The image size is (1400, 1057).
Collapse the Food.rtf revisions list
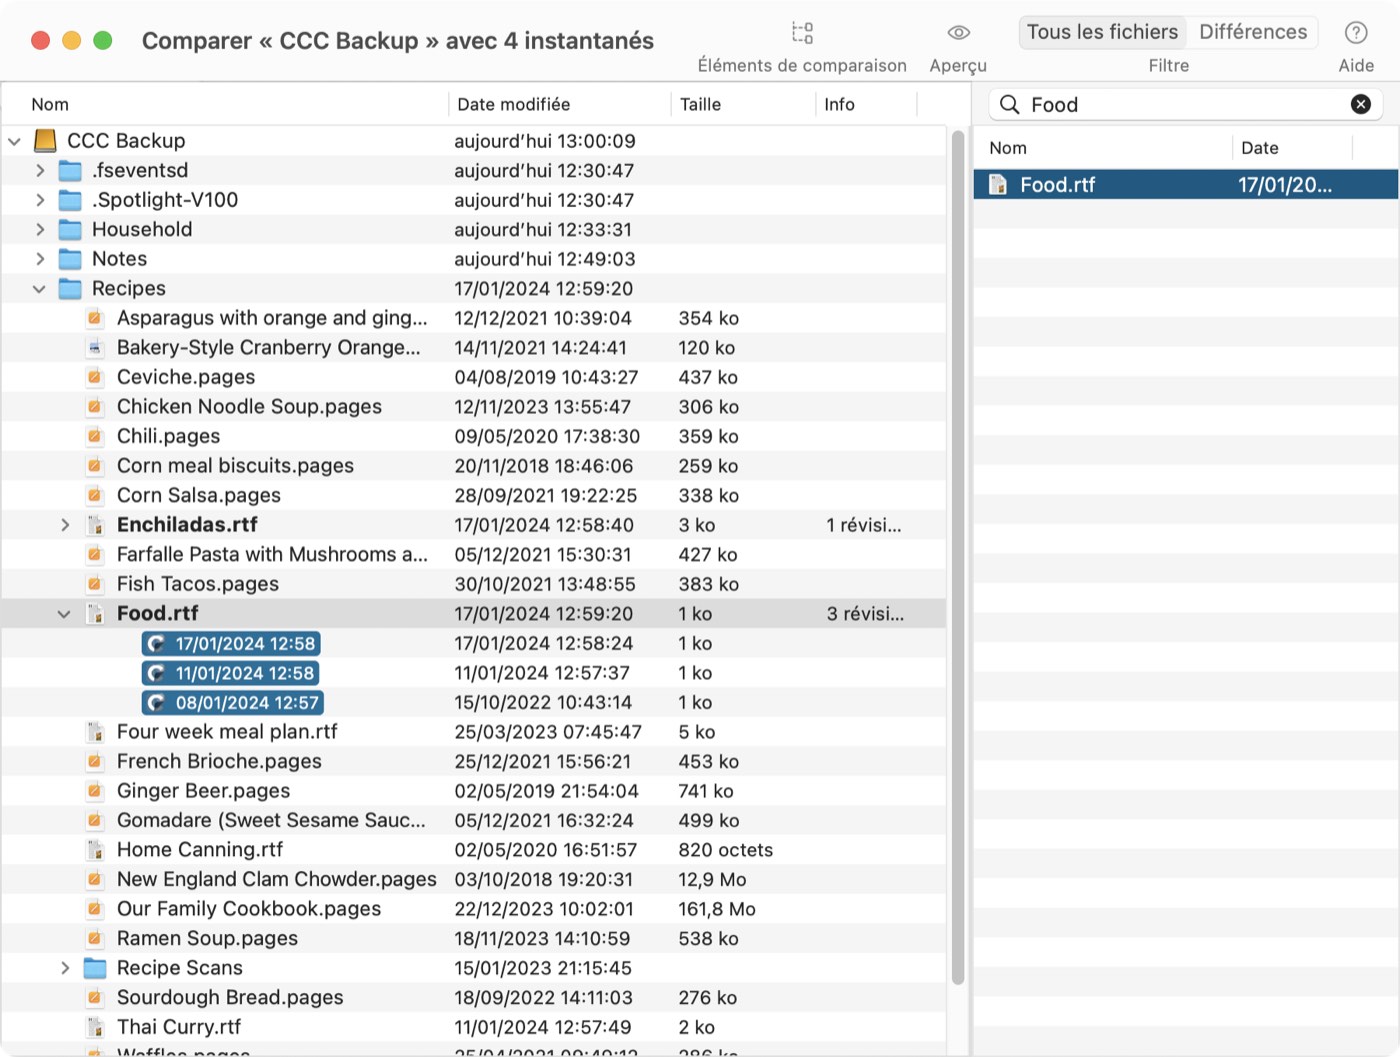point(64,614)
